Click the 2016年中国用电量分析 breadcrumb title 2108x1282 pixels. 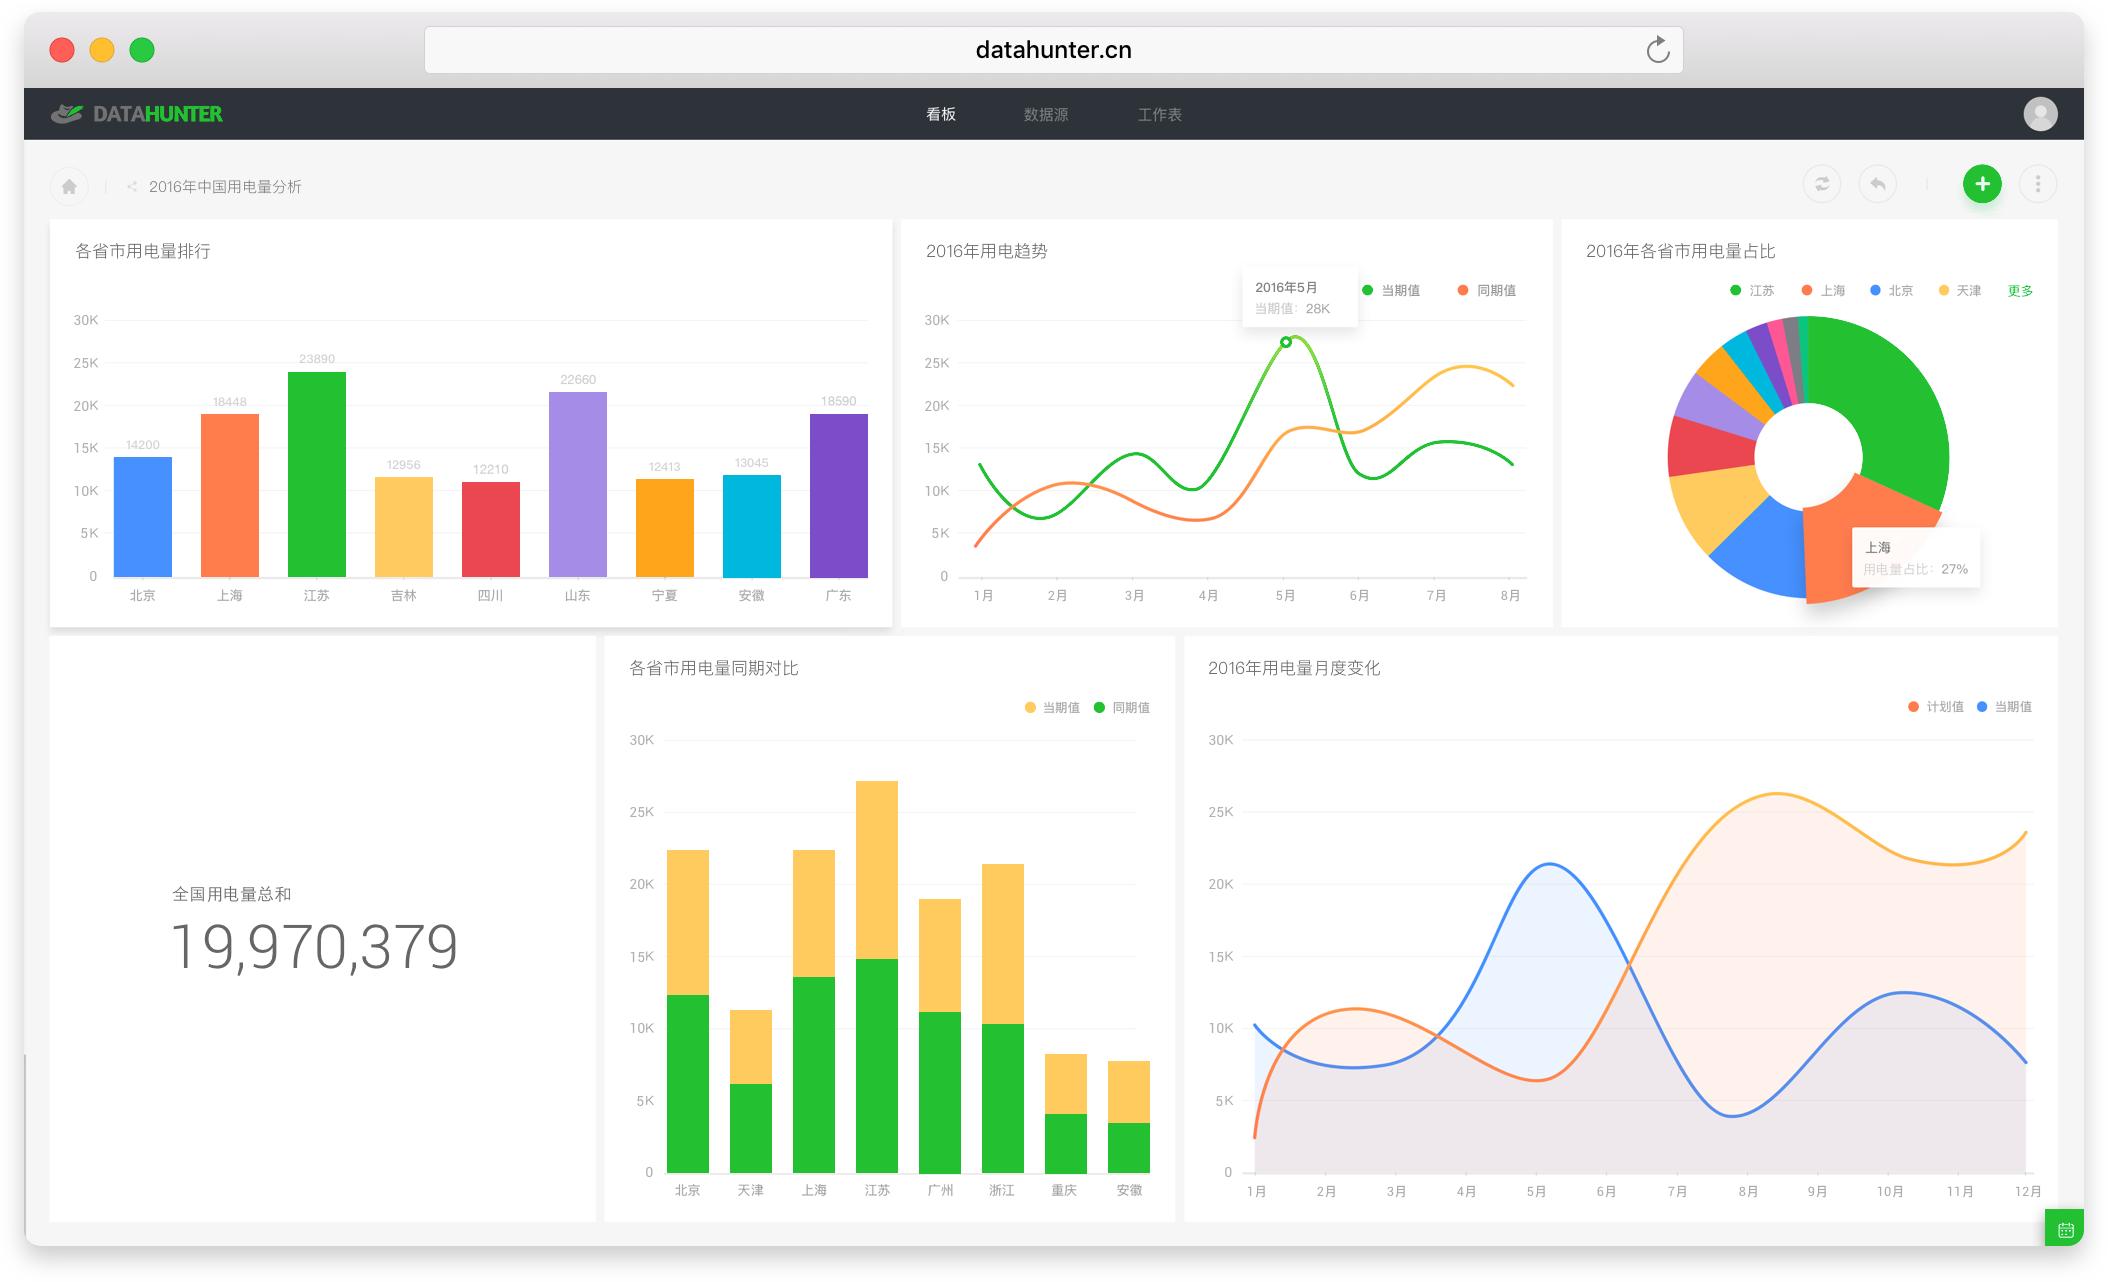tap(225, 187)
